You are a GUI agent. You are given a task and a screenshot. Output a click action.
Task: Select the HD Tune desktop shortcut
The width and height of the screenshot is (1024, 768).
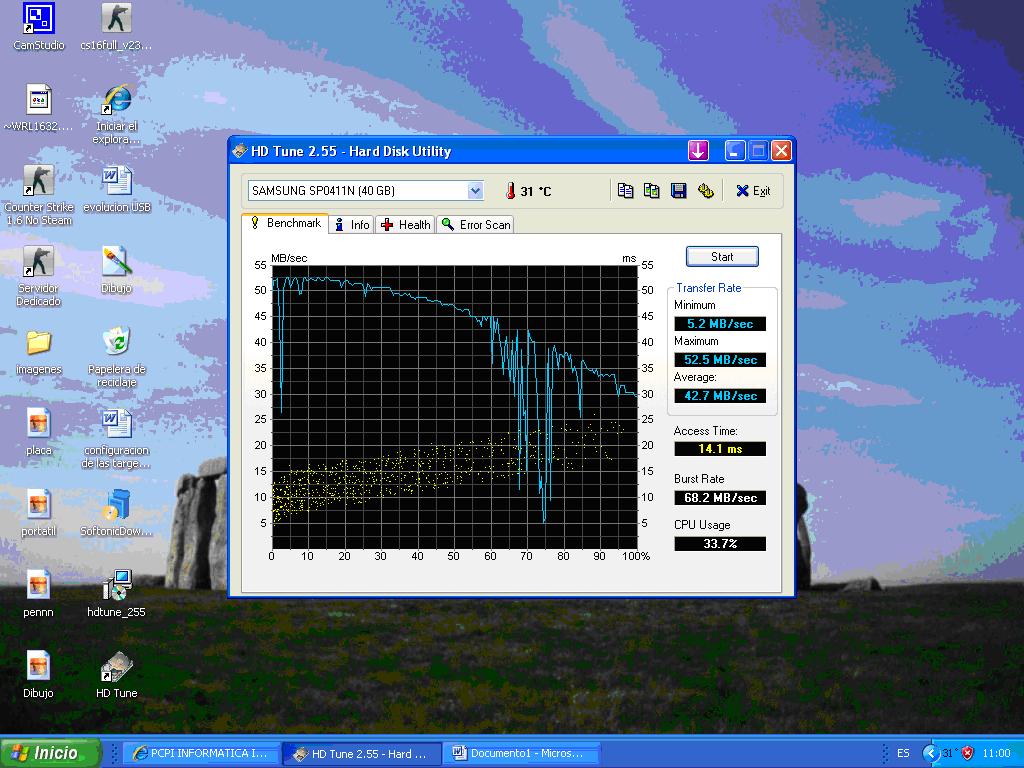pyautogui.click(x=117, y=675)
